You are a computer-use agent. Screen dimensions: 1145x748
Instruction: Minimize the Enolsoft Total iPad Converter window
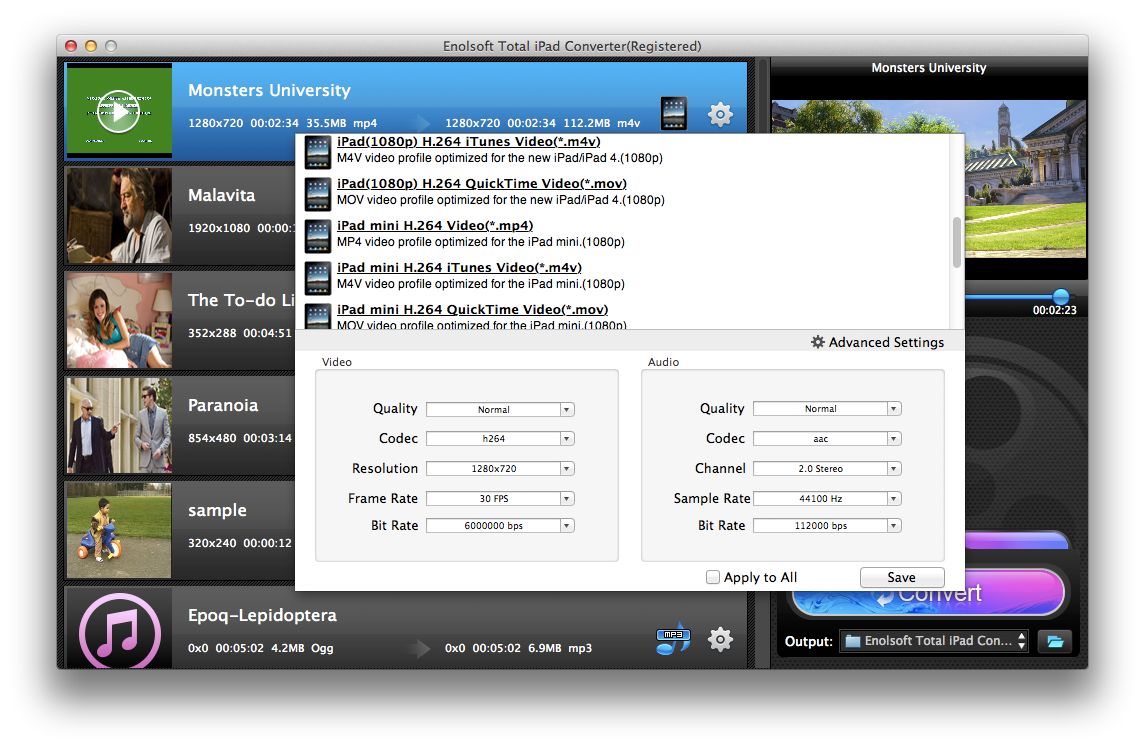(x=91, y=46)
